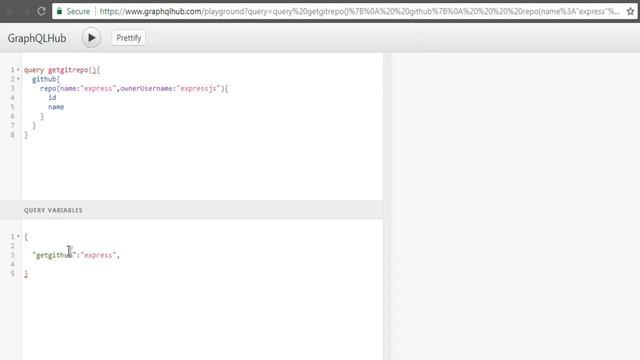This screenshot has width=640, height=360.
Task: Click the Prettify button
Action: coord(129,38)
